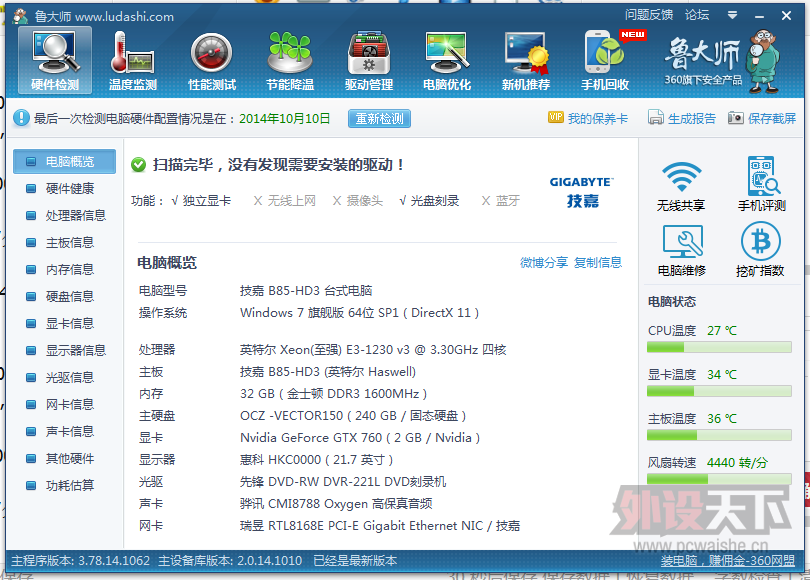Select 硬盘信息 in sidebar

pyautogui.click(x=65, y=296)
